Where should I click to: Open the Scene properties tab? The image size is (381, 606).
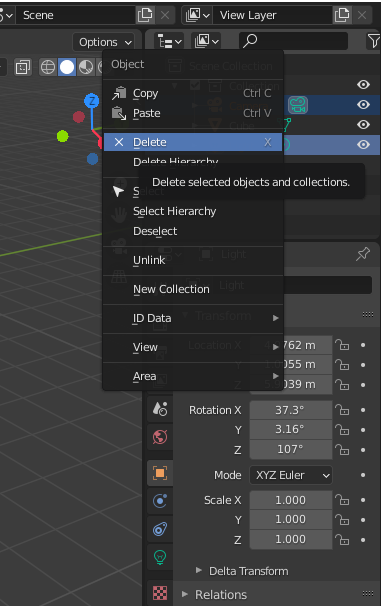pos(160,409)
